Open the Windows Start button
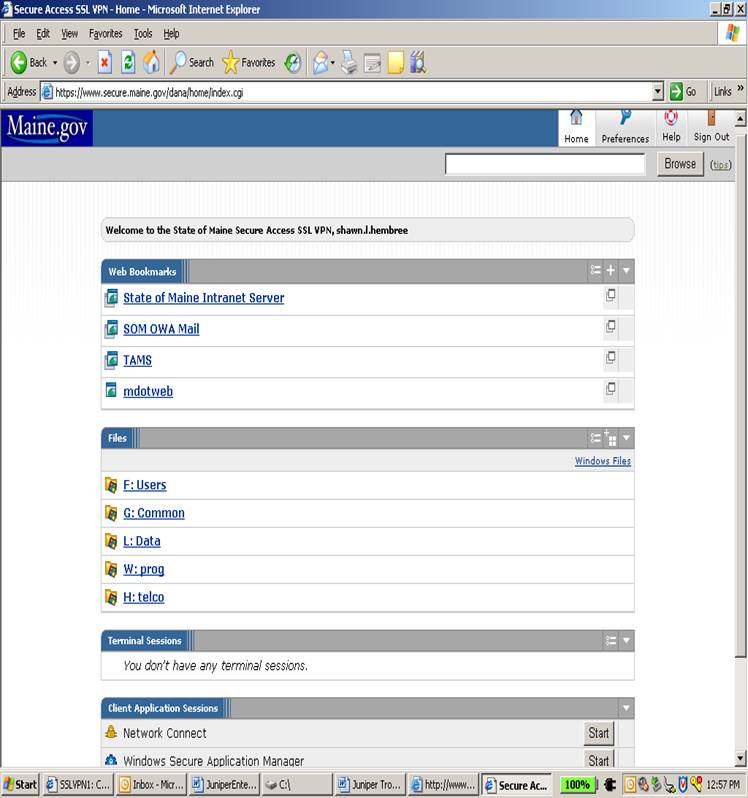This screenshot has height=798, width=748. 20,785
